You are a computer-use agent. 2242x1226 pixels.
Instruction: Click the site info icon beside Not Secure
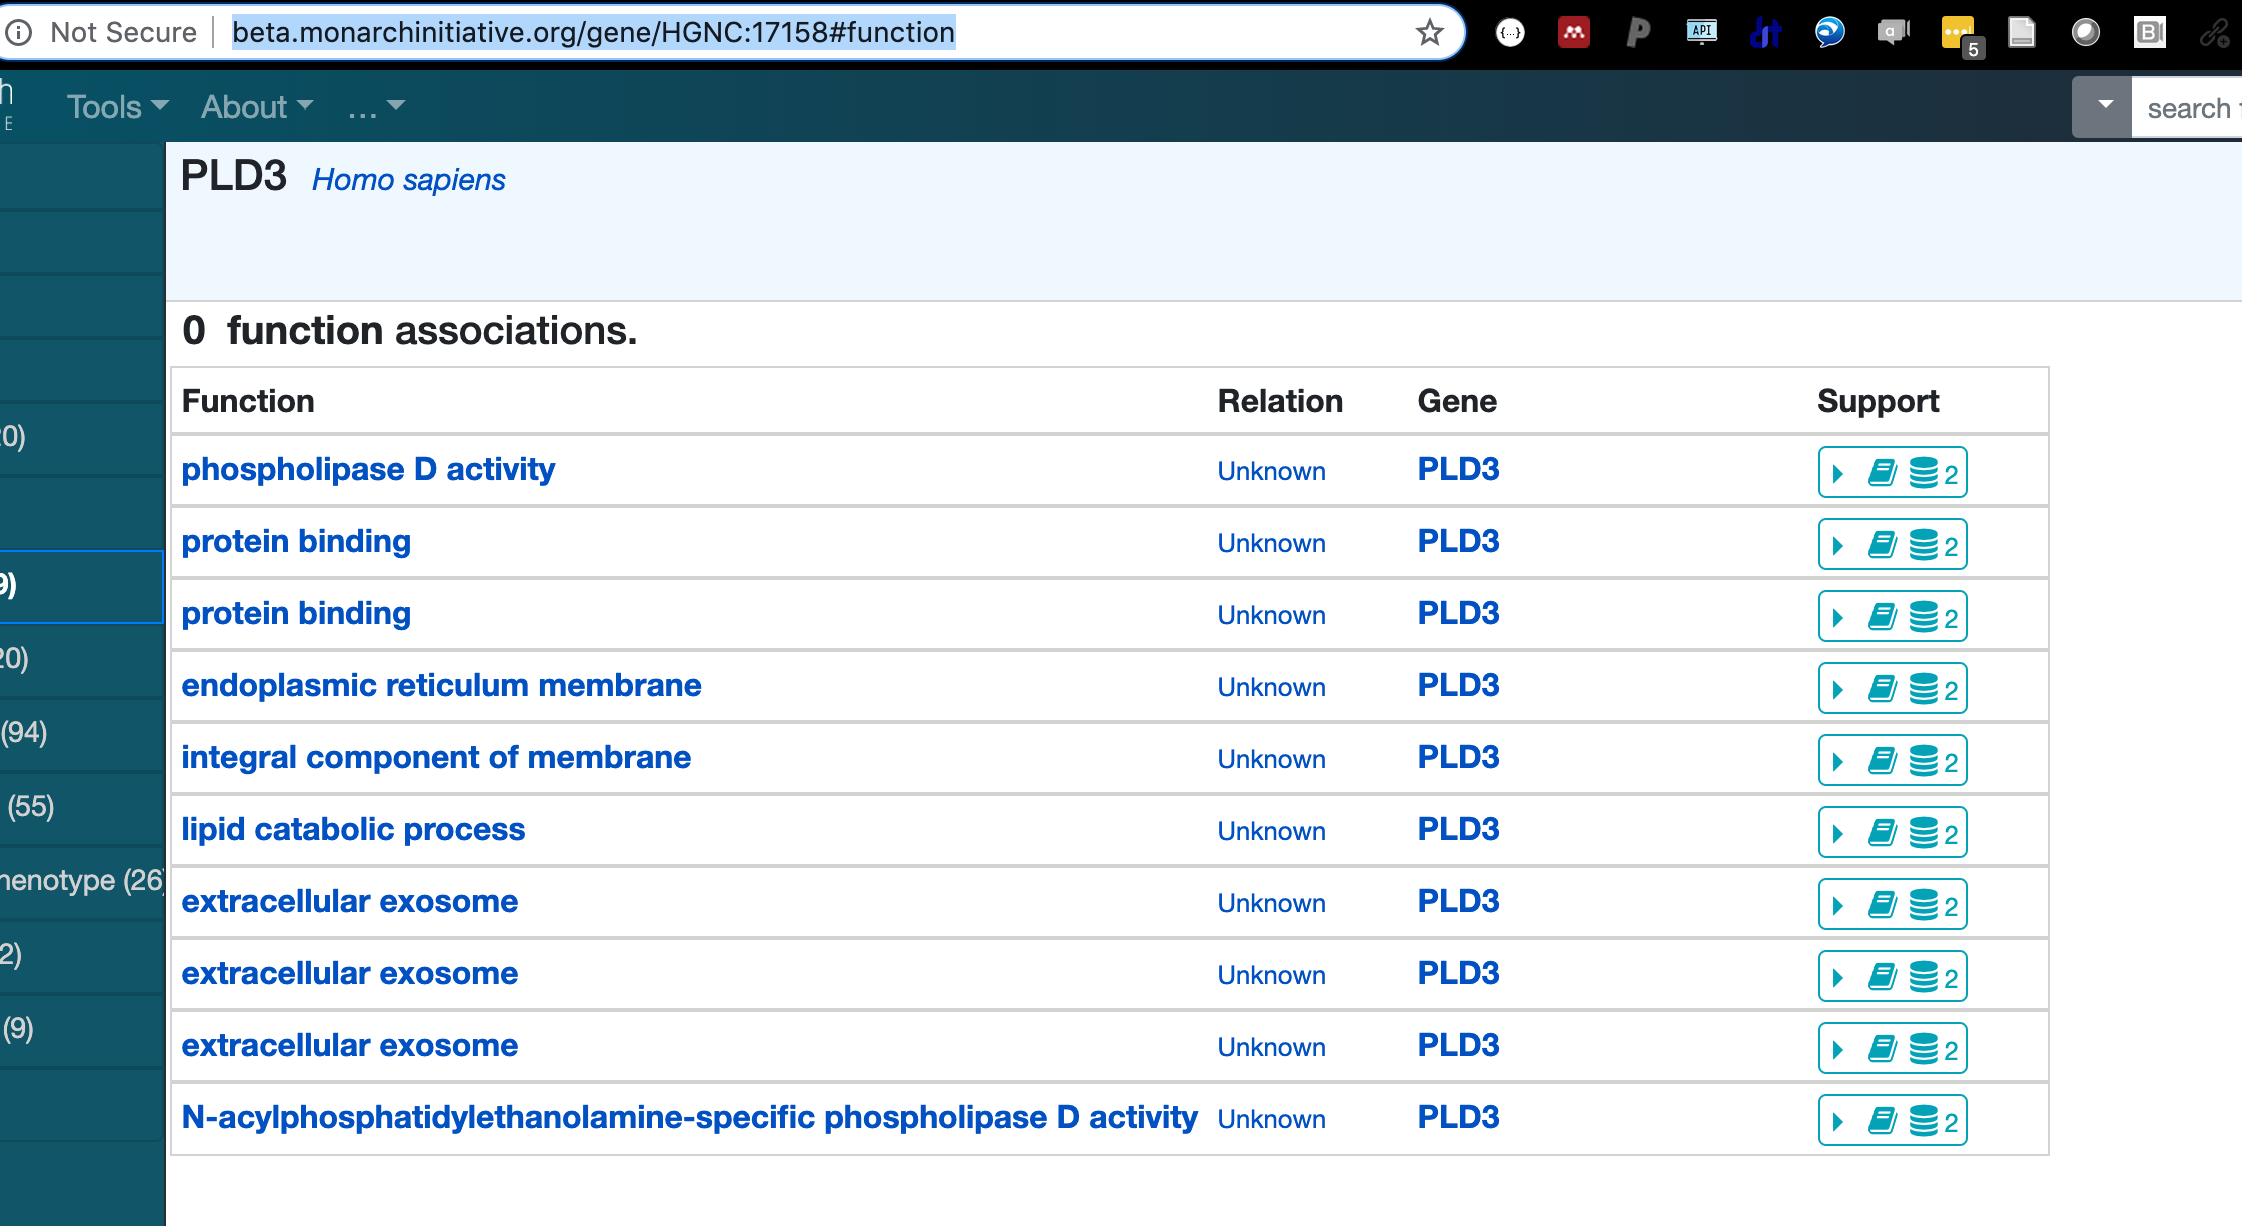click(19, 33)
